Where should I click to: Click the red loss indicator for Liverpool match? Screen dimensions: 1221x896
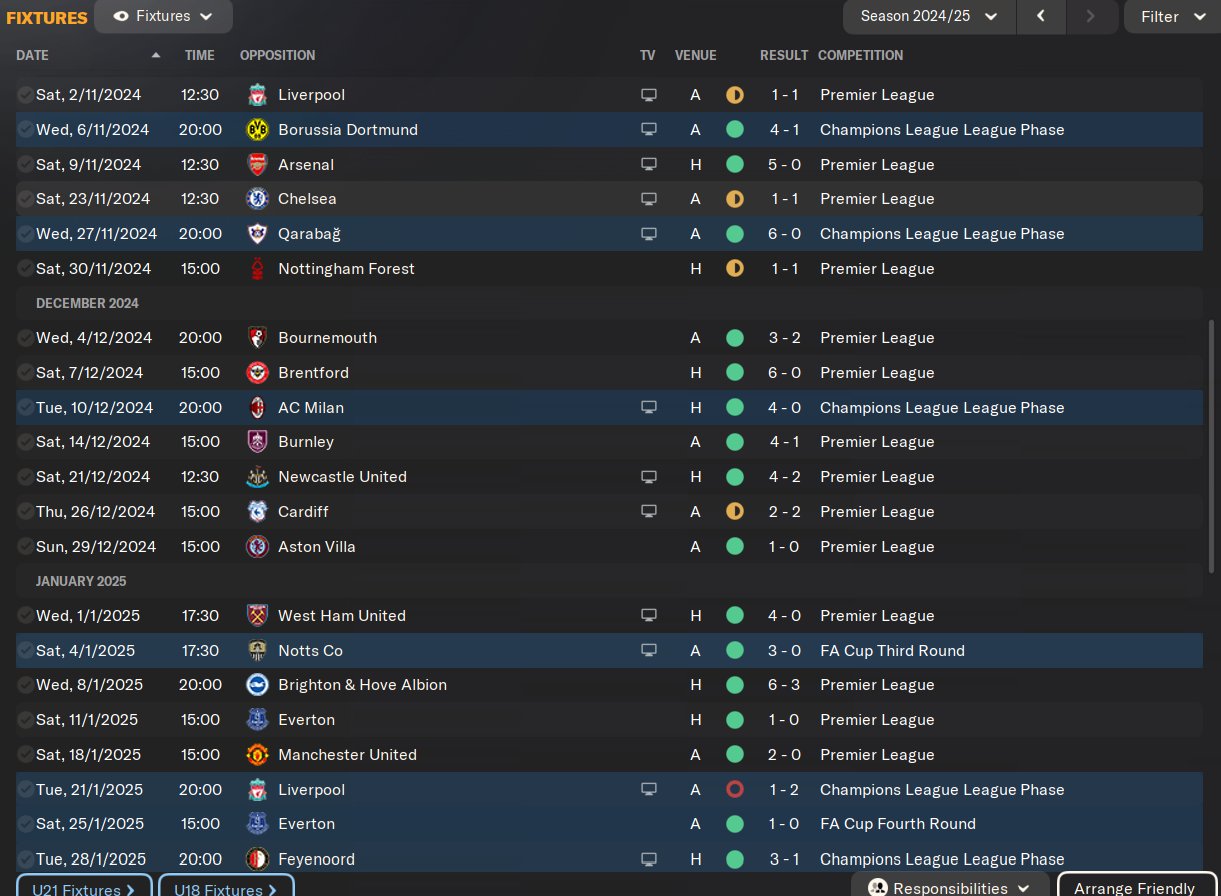pyautogui.click(x=735, y=790)
